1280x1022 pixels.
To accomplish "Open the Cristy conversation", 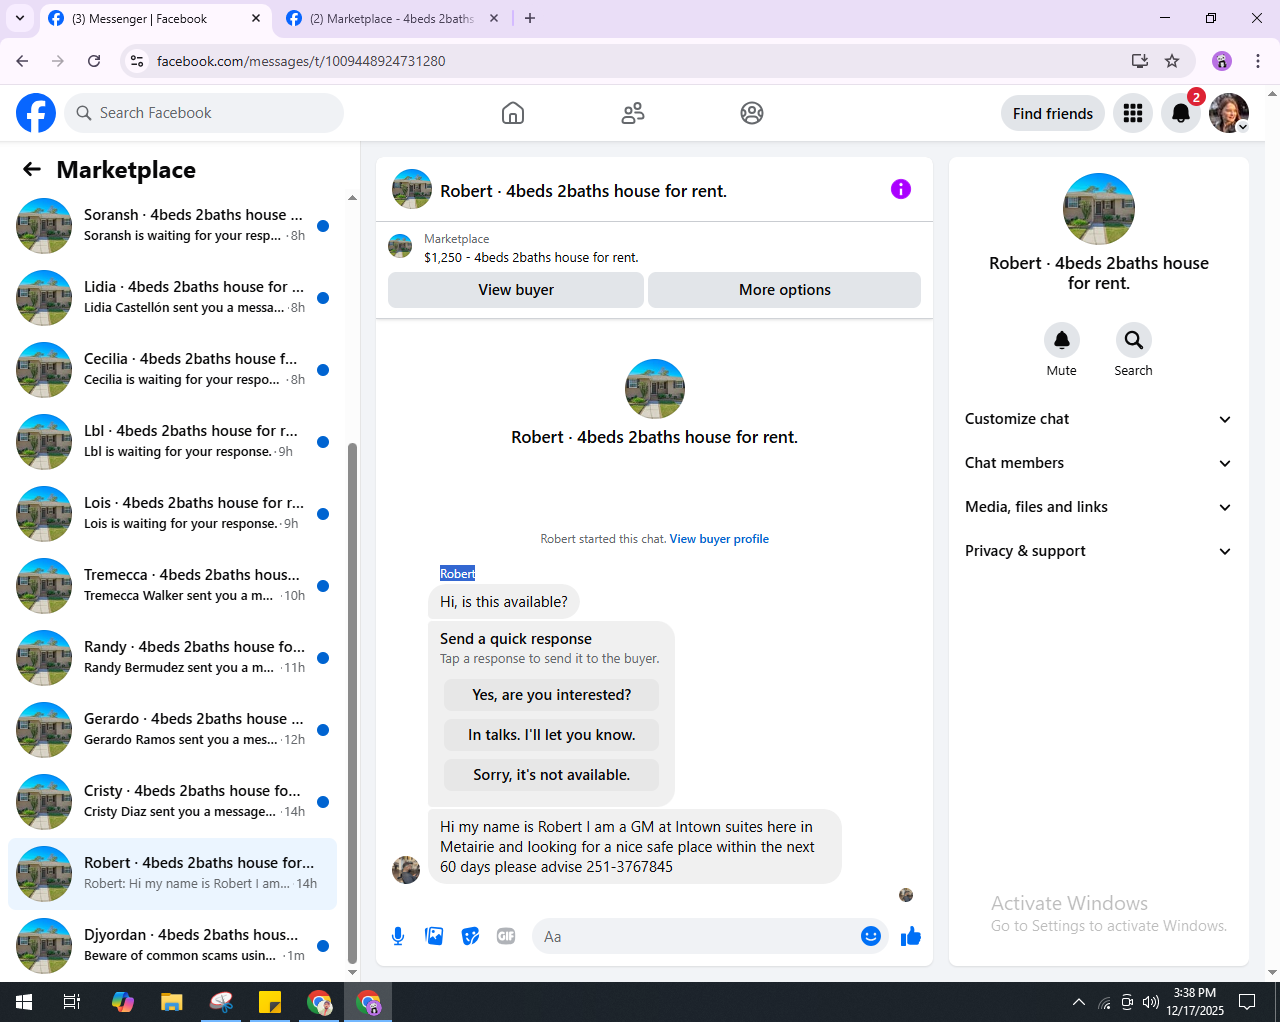I will tap(172, 802).
